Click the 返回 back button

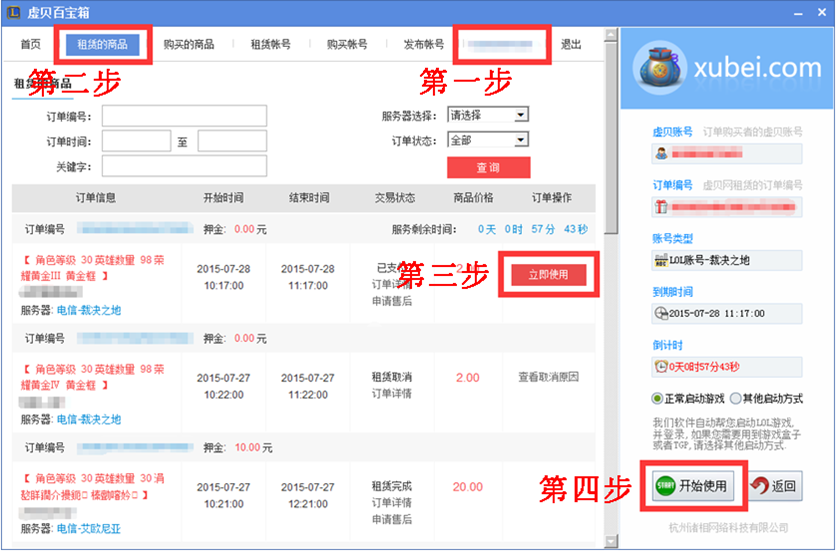click(773, 487)
